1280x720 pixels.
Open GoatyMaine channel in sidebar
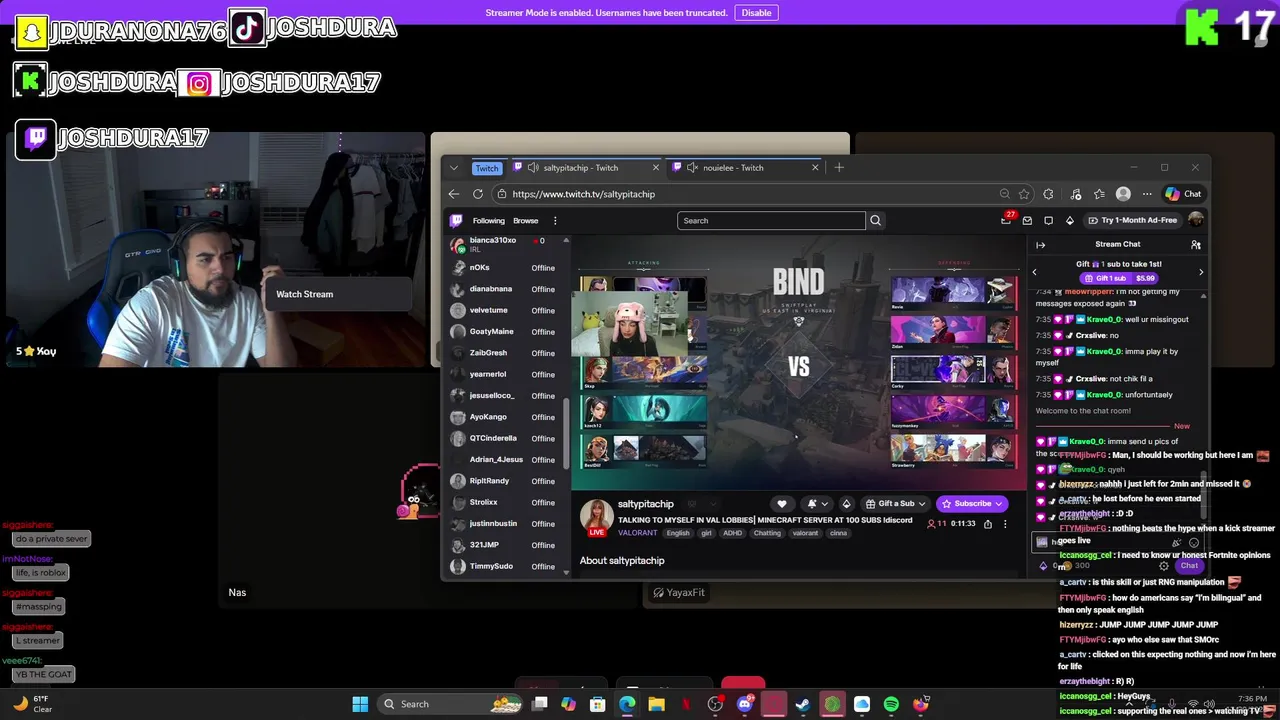click(505, 331)
